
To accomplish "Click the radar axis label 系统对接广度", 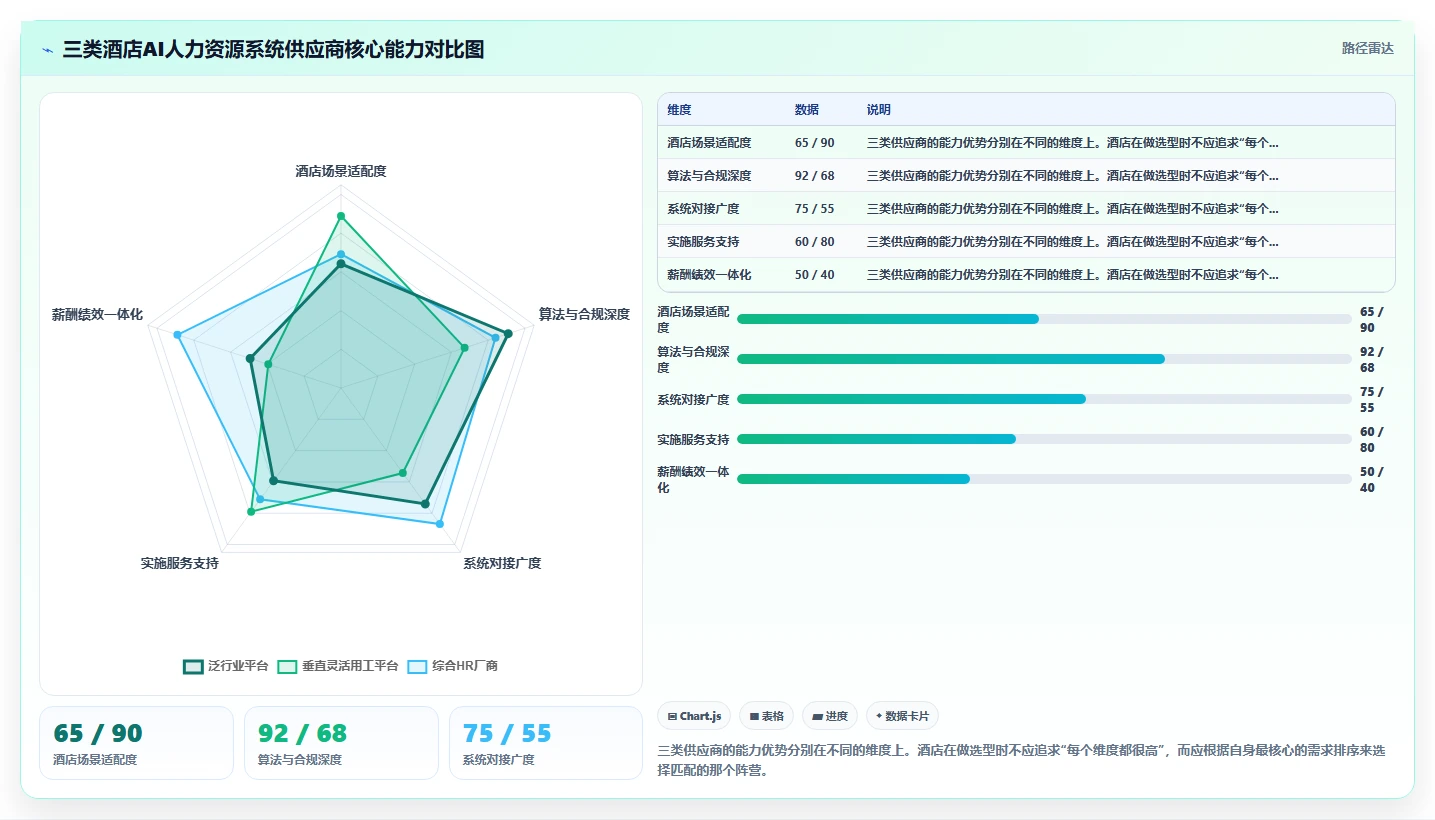I will click(502, 564).
